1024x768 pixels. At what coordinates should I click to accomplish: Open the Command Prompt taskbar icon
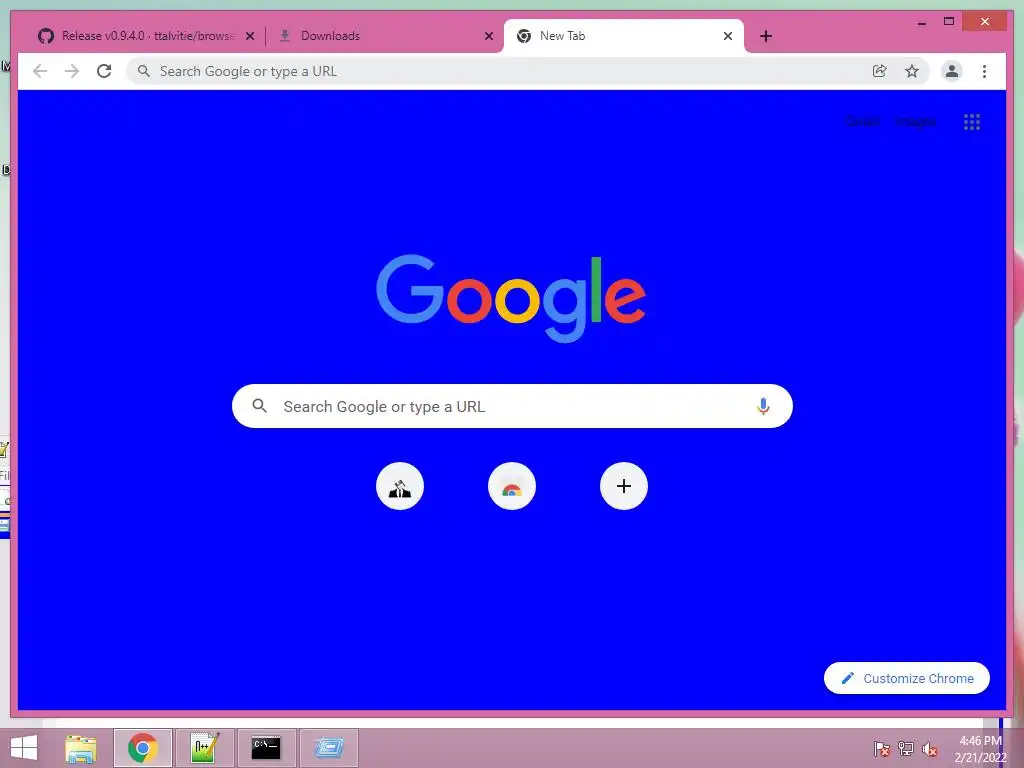pos(266,748)
